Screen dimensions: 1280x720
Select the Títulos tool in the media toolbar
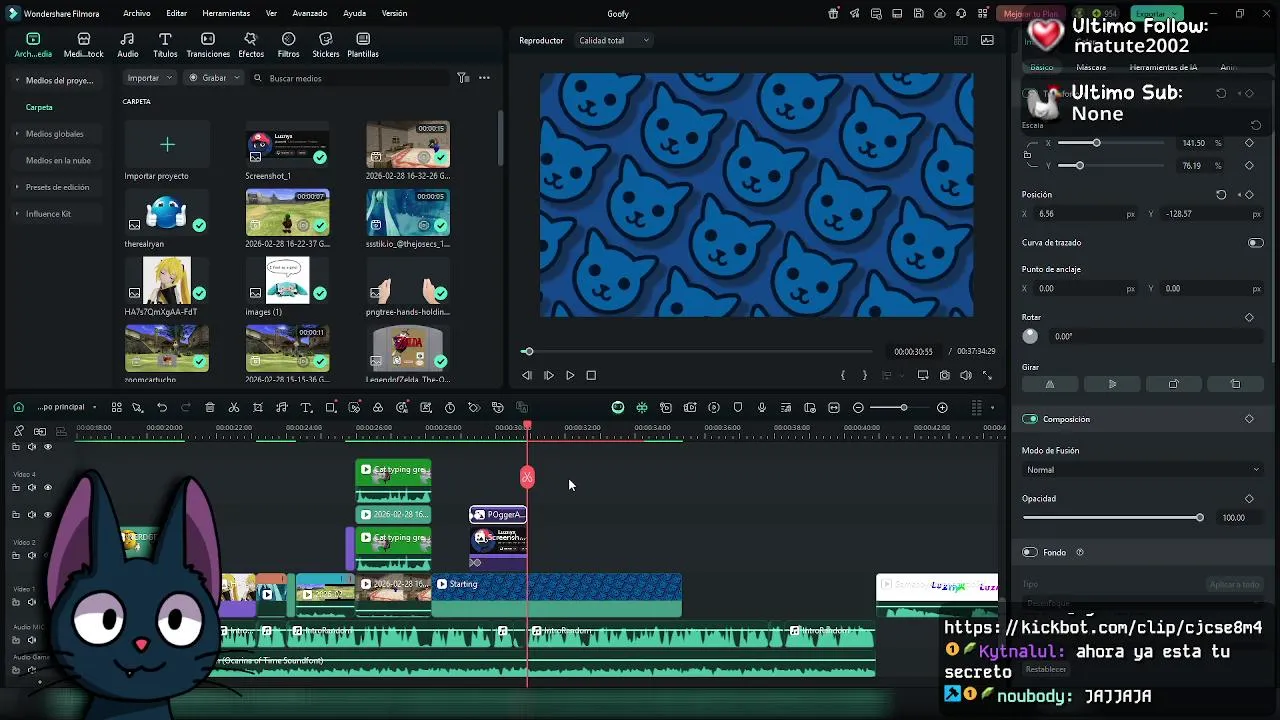click(x=165, y=45)
